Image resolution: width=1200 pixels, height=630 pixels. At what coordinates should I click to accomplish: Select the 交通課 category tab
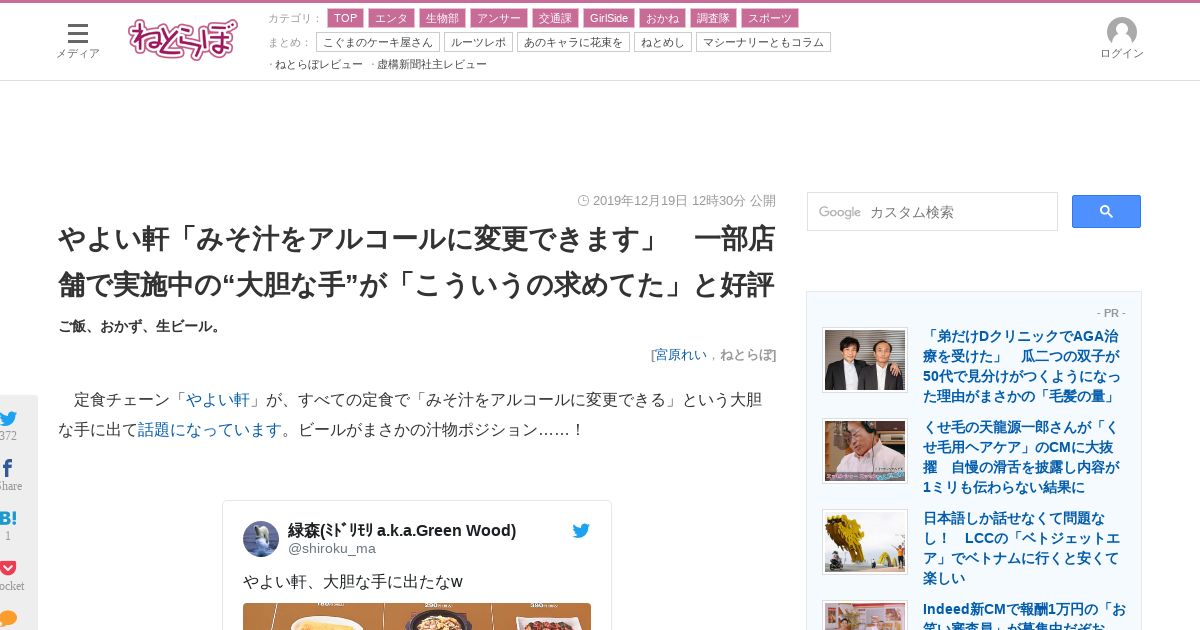click(x=555, y=18)
